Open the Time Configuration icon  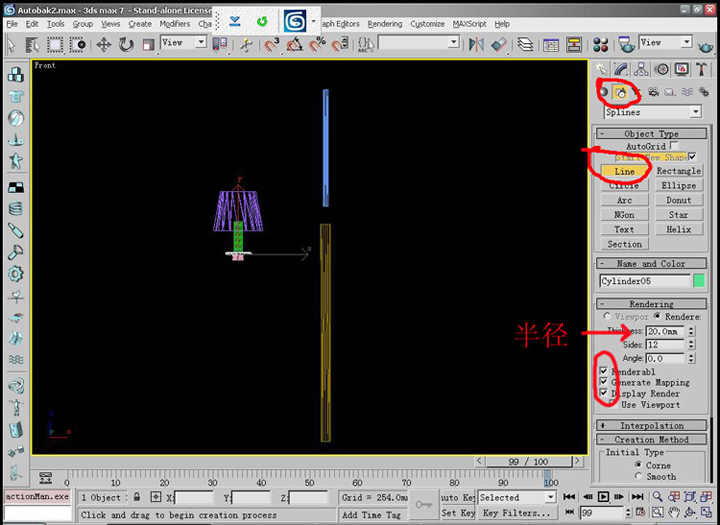tap(641, 512)
